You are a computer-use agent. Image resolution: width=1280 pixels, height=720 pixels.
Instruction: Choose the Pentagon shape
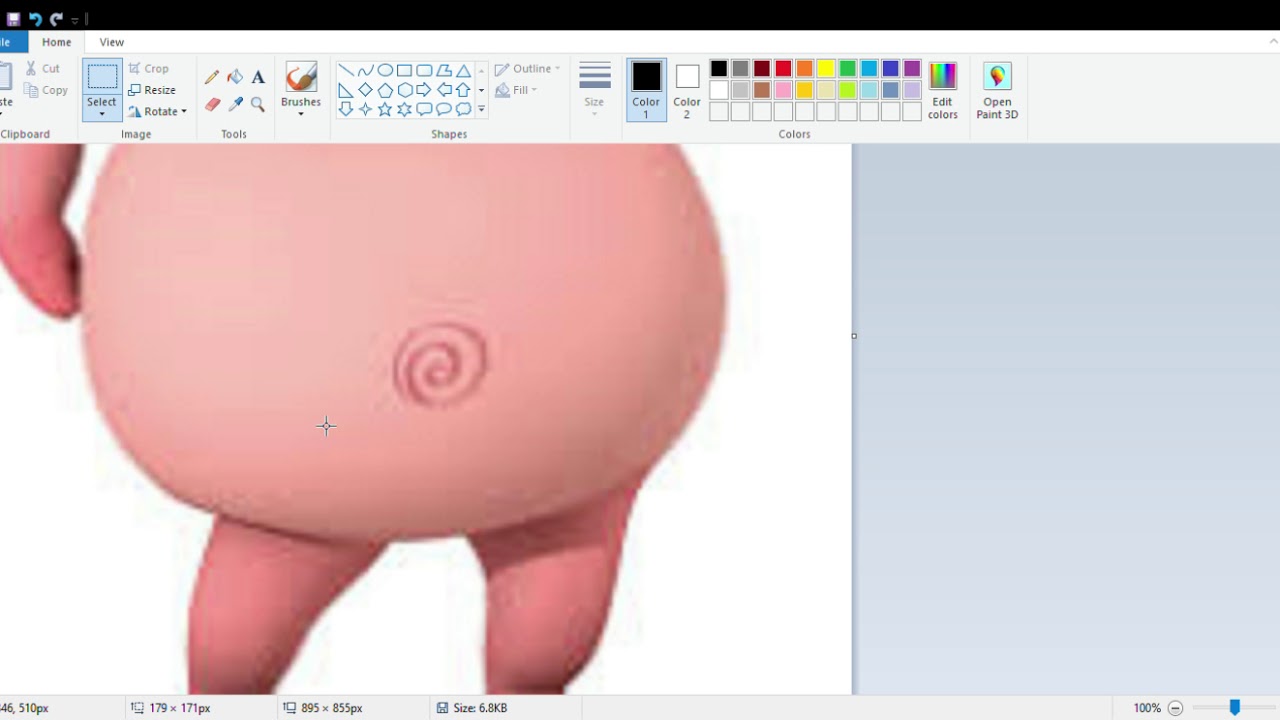coord(385,90)
